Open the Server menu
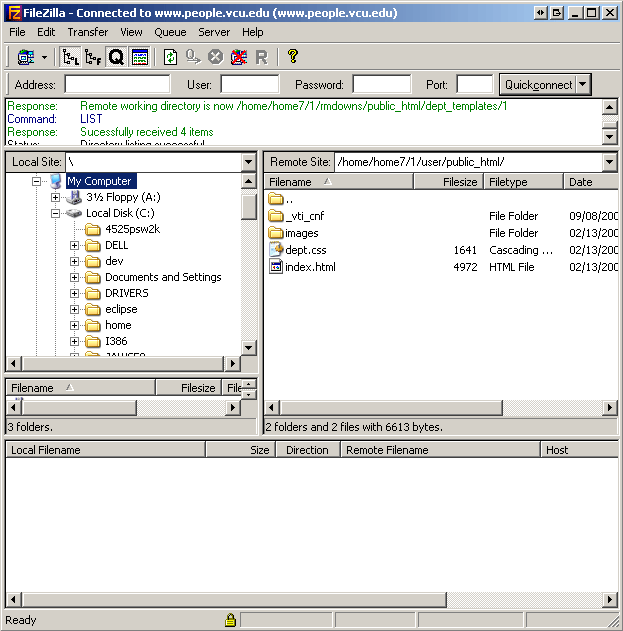This screenshot has height=631, width=623. [x=214, y=32]
